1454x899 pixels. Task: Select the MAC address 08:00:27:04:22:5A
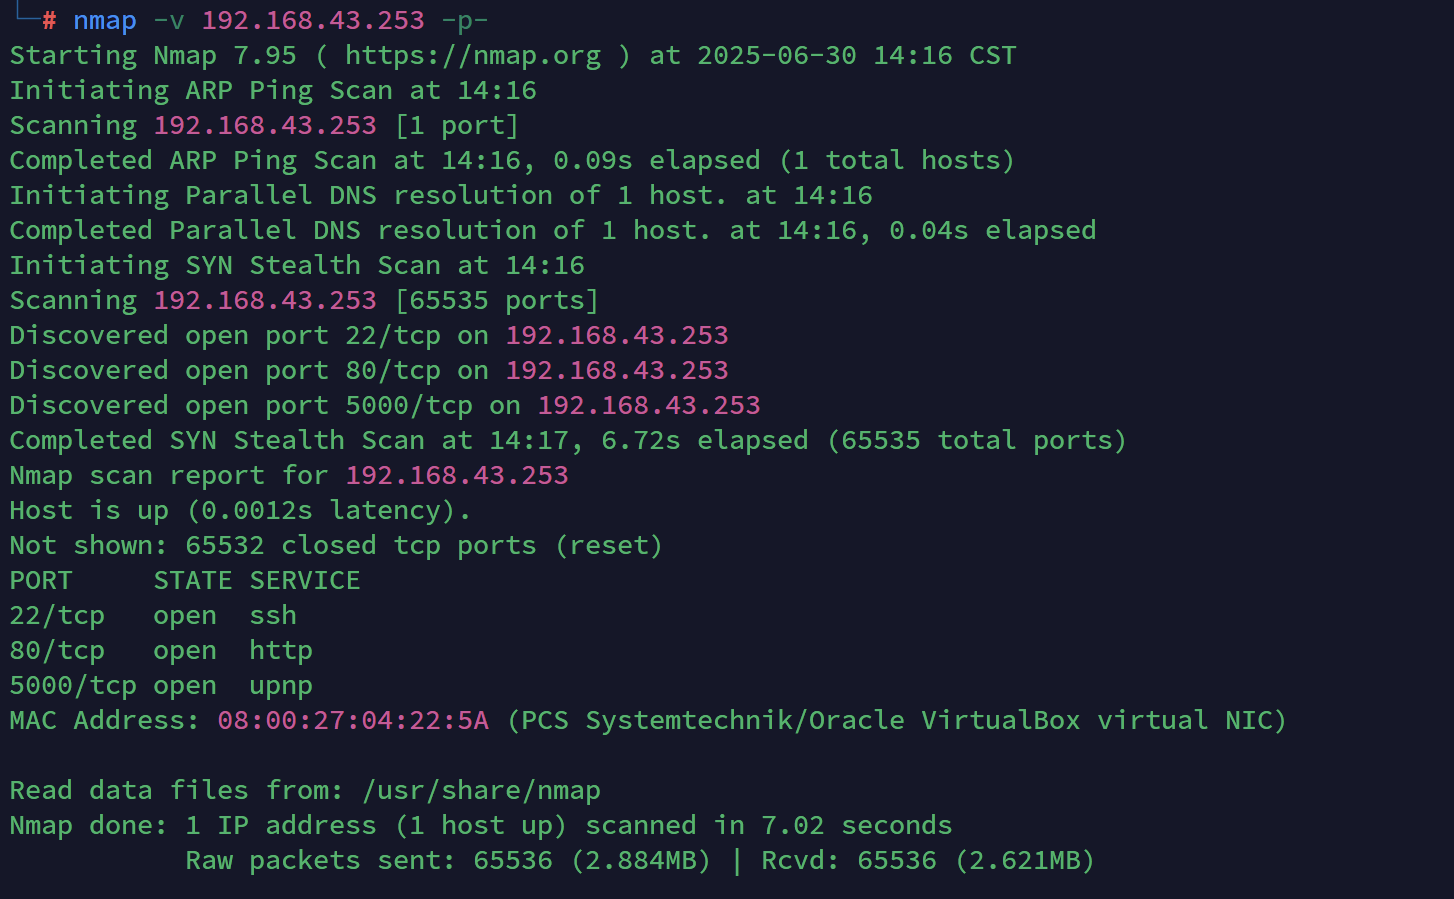point(353,721)
